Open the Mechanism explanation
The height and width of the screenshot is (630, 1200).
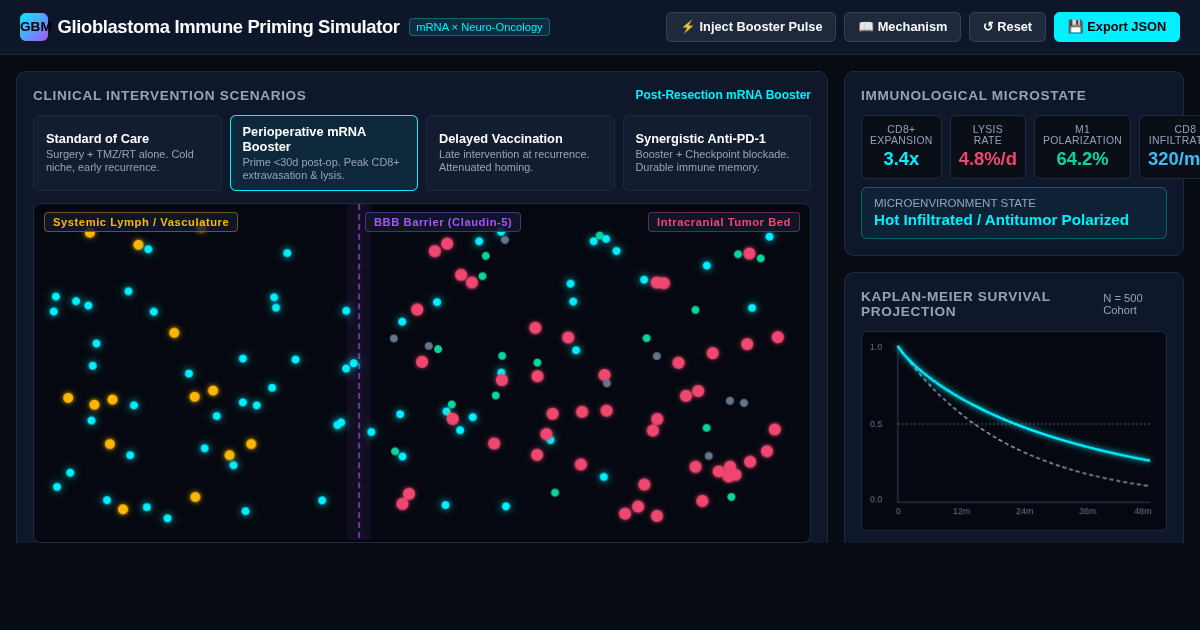[902, 27]
